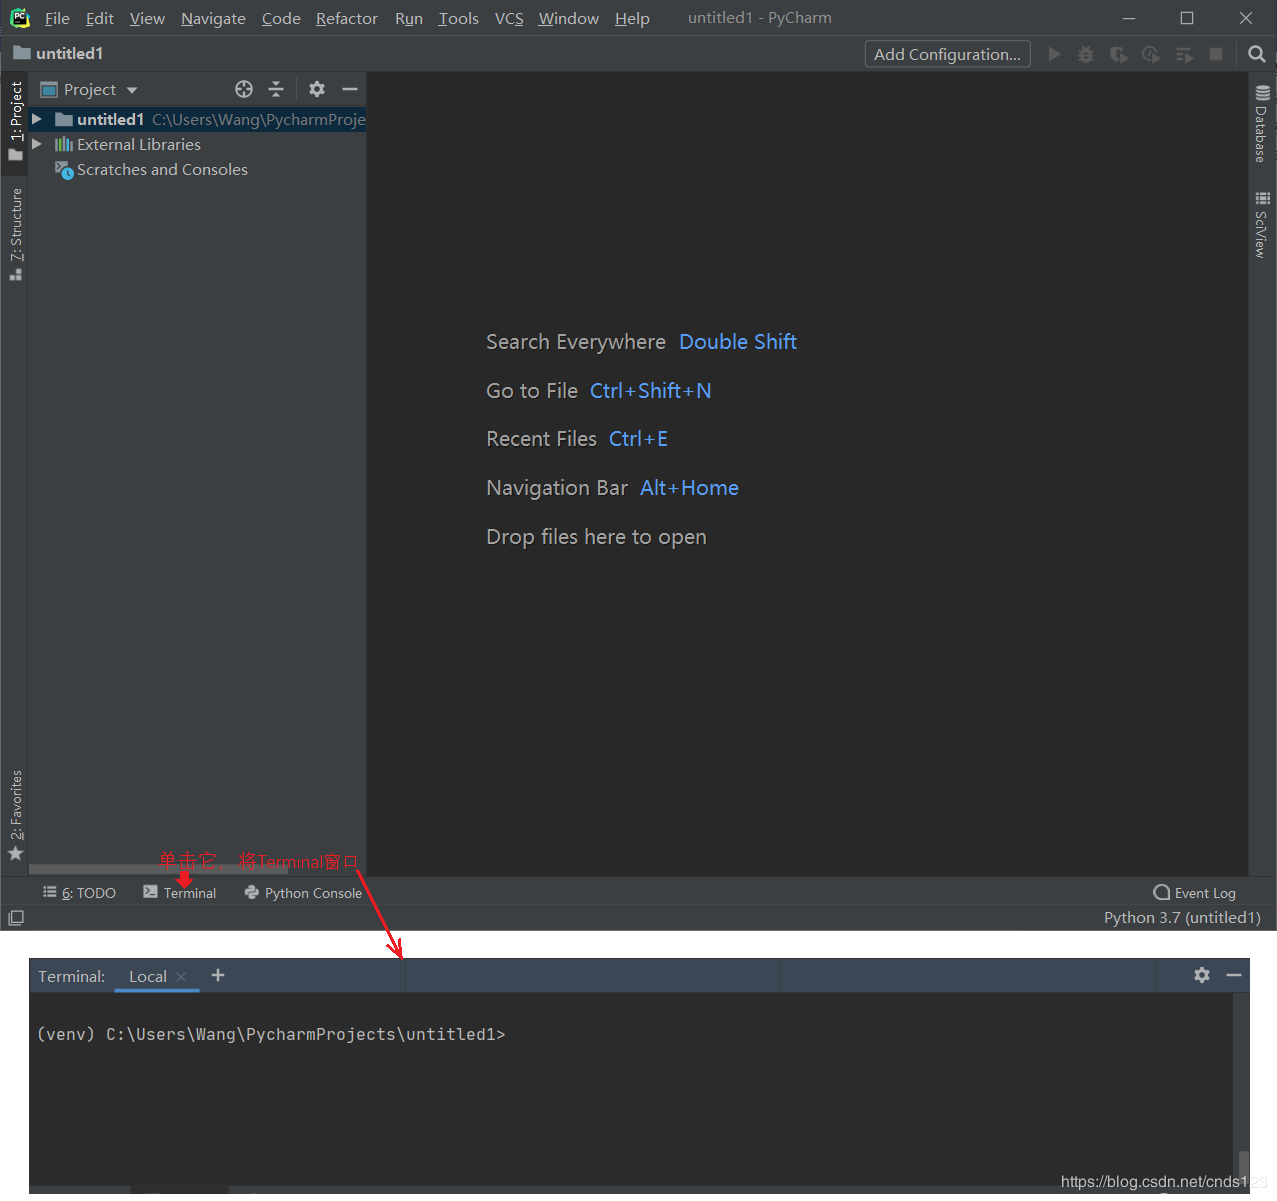
Task: Click the Debug bug icon
Action: click(1086, 54)
